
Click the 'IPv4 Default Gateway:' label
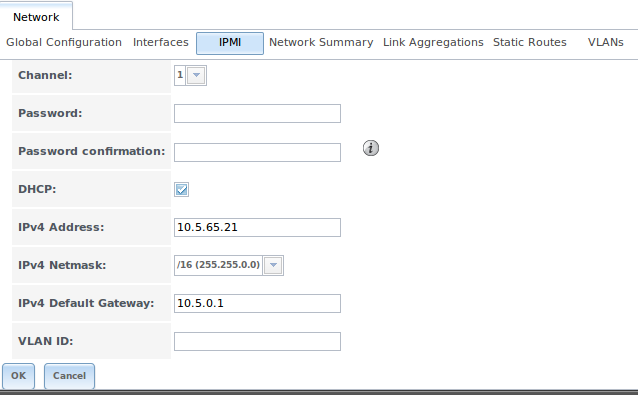coord(86,303)
